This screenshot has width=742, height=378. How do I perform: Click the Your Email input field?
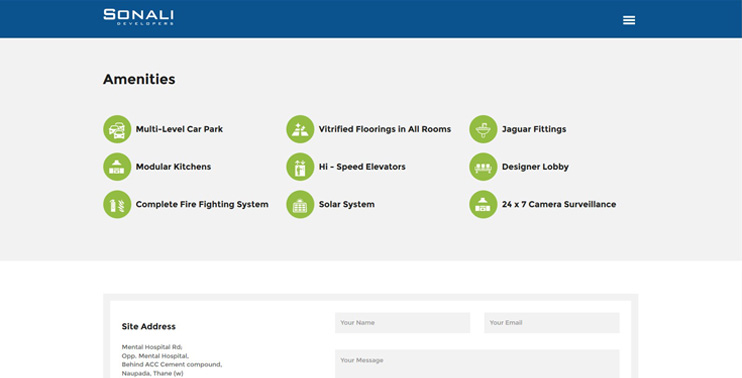coord(552,323)
